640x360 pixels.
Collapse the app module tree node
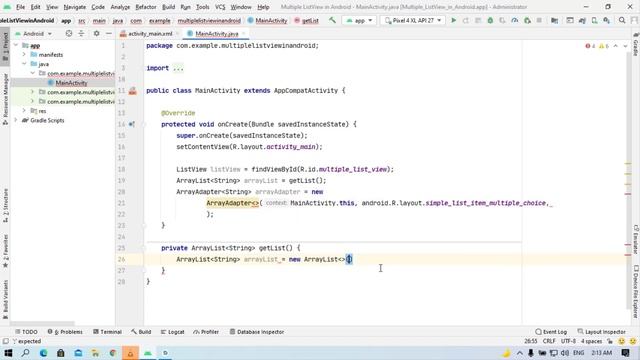pyautogui.click(x=16, y=45)
